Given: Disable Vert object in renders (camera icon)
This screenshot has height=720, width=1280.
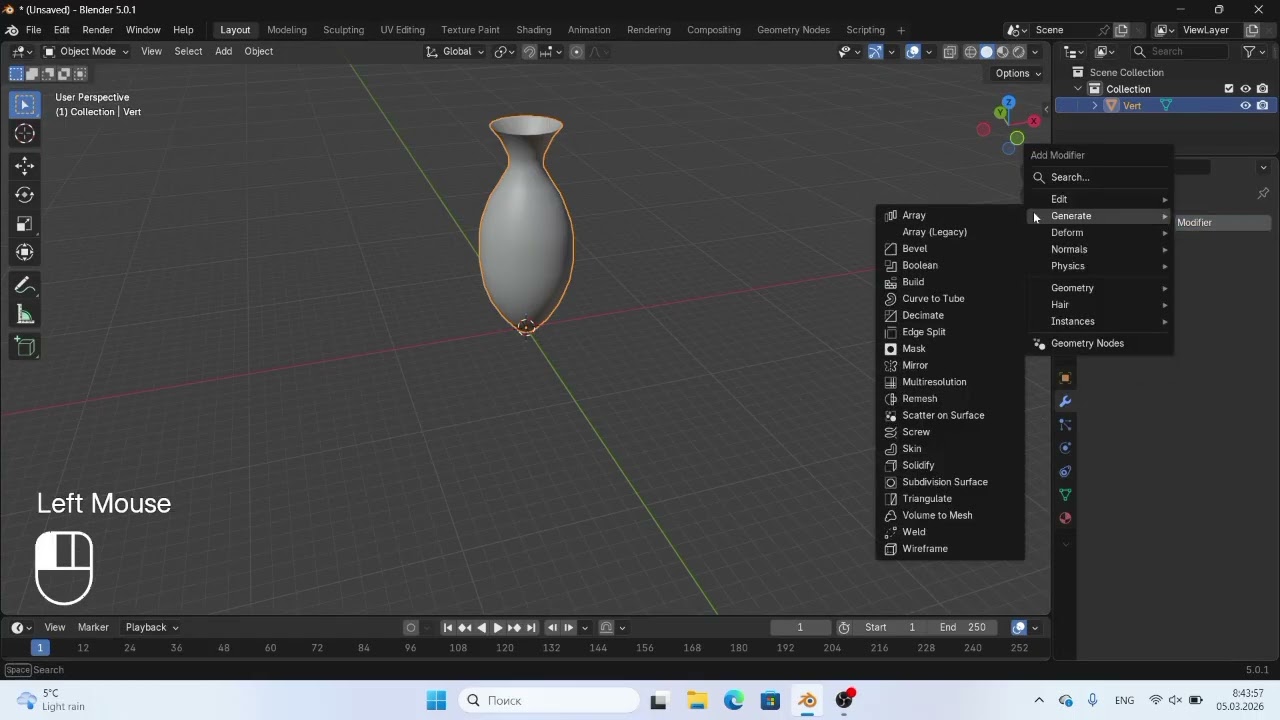Looking at the screenshot, I should [1263, 106].
